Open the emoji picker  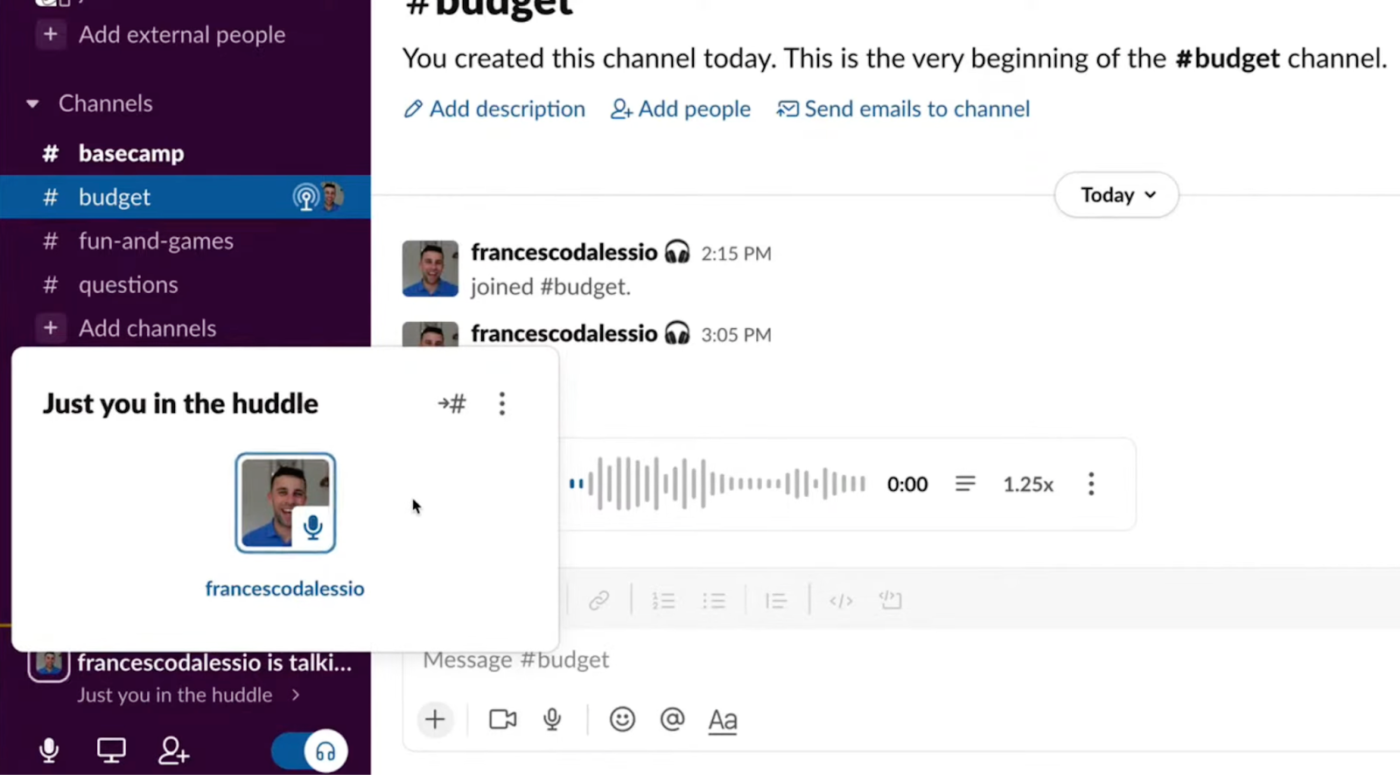click(622, 719)
